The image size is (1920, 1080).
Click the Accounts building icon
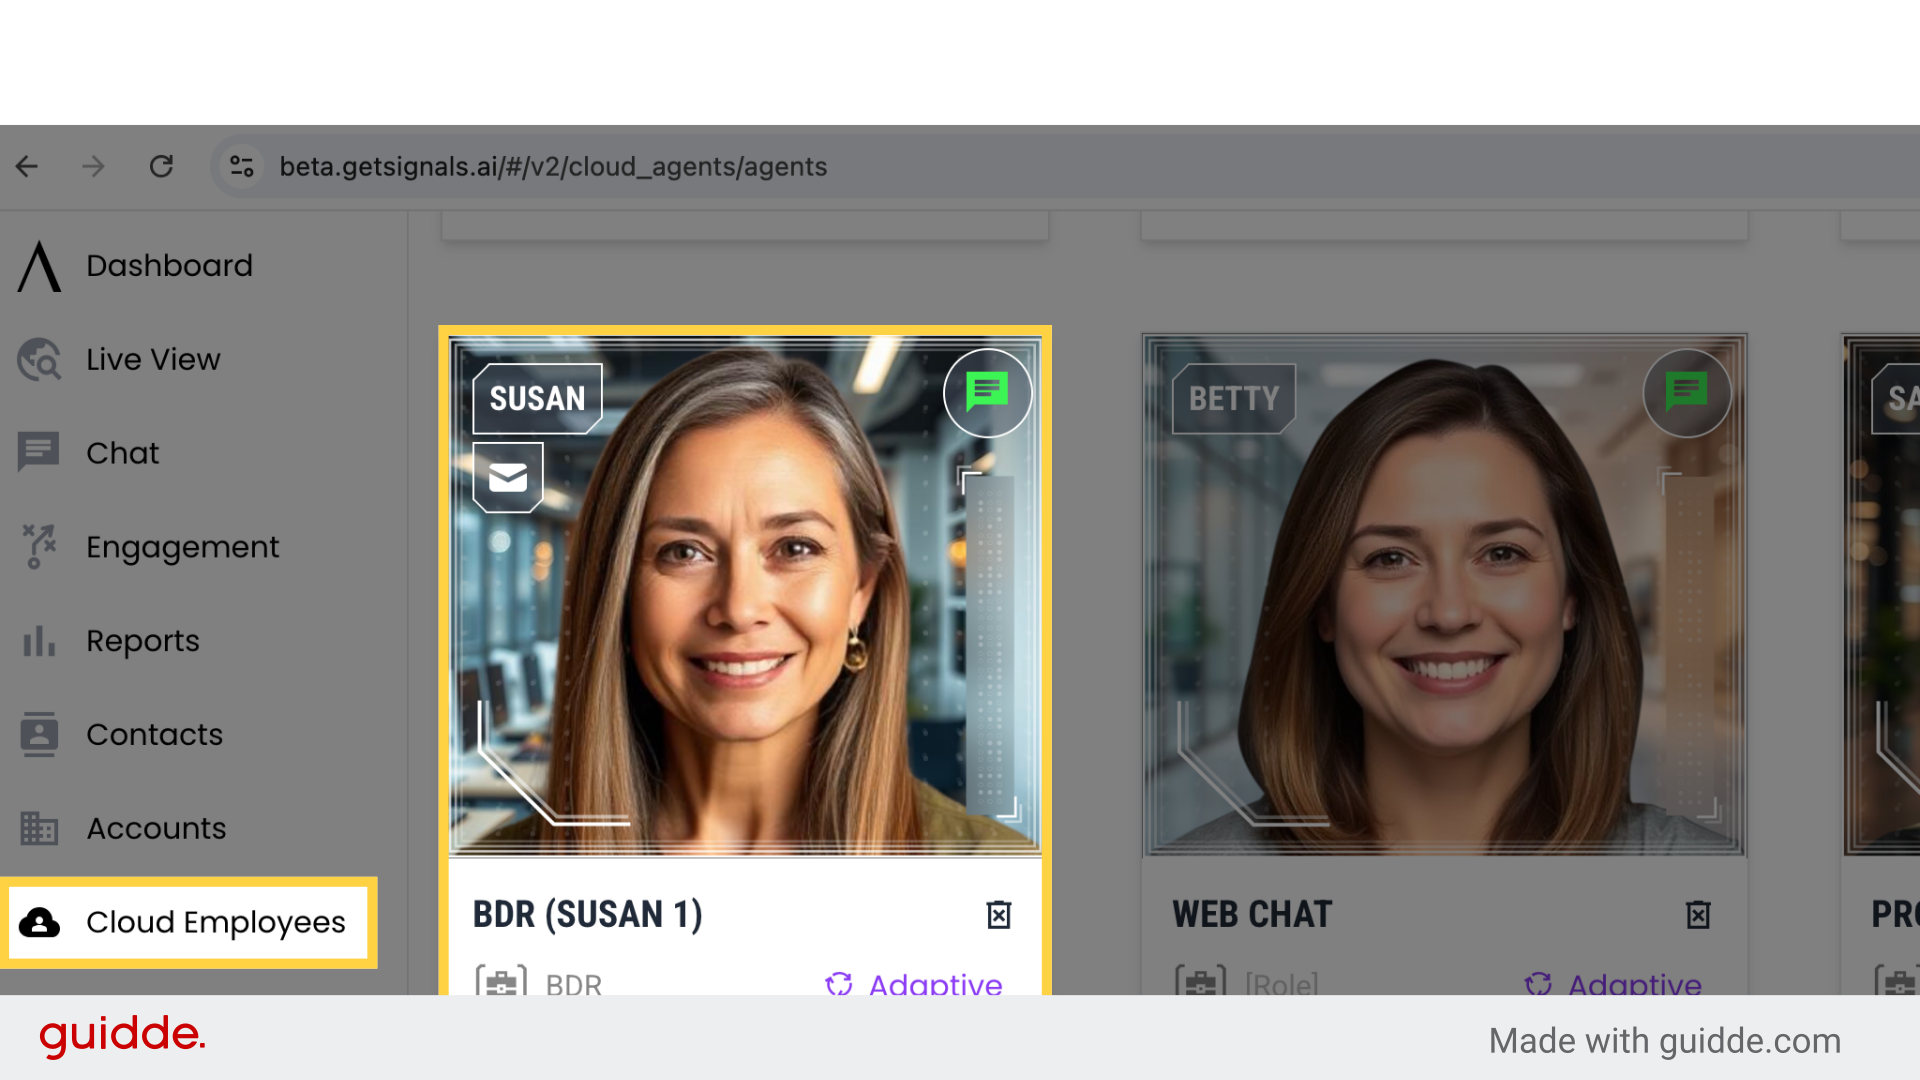[39, 828]
